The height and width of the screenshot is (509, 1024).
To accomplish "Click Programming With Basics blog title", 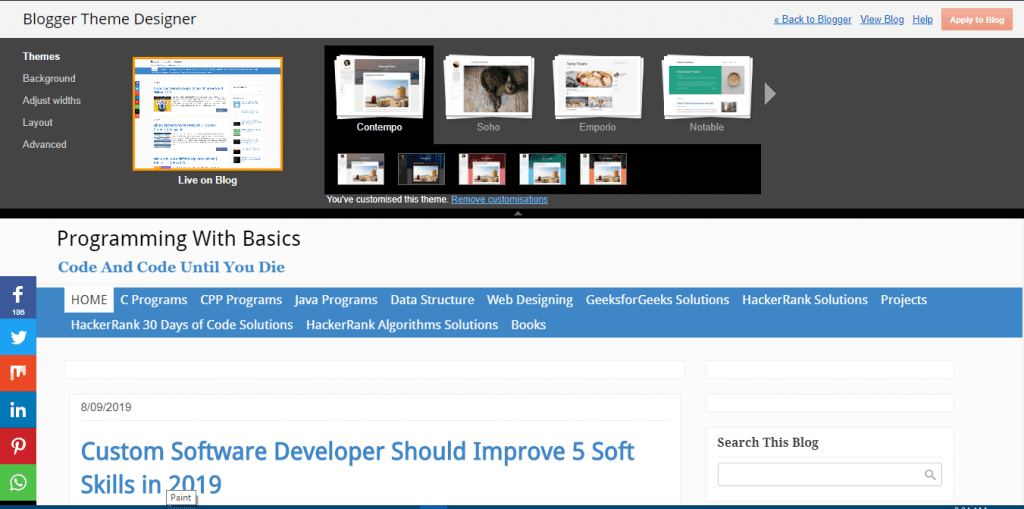I will point(179,238).
